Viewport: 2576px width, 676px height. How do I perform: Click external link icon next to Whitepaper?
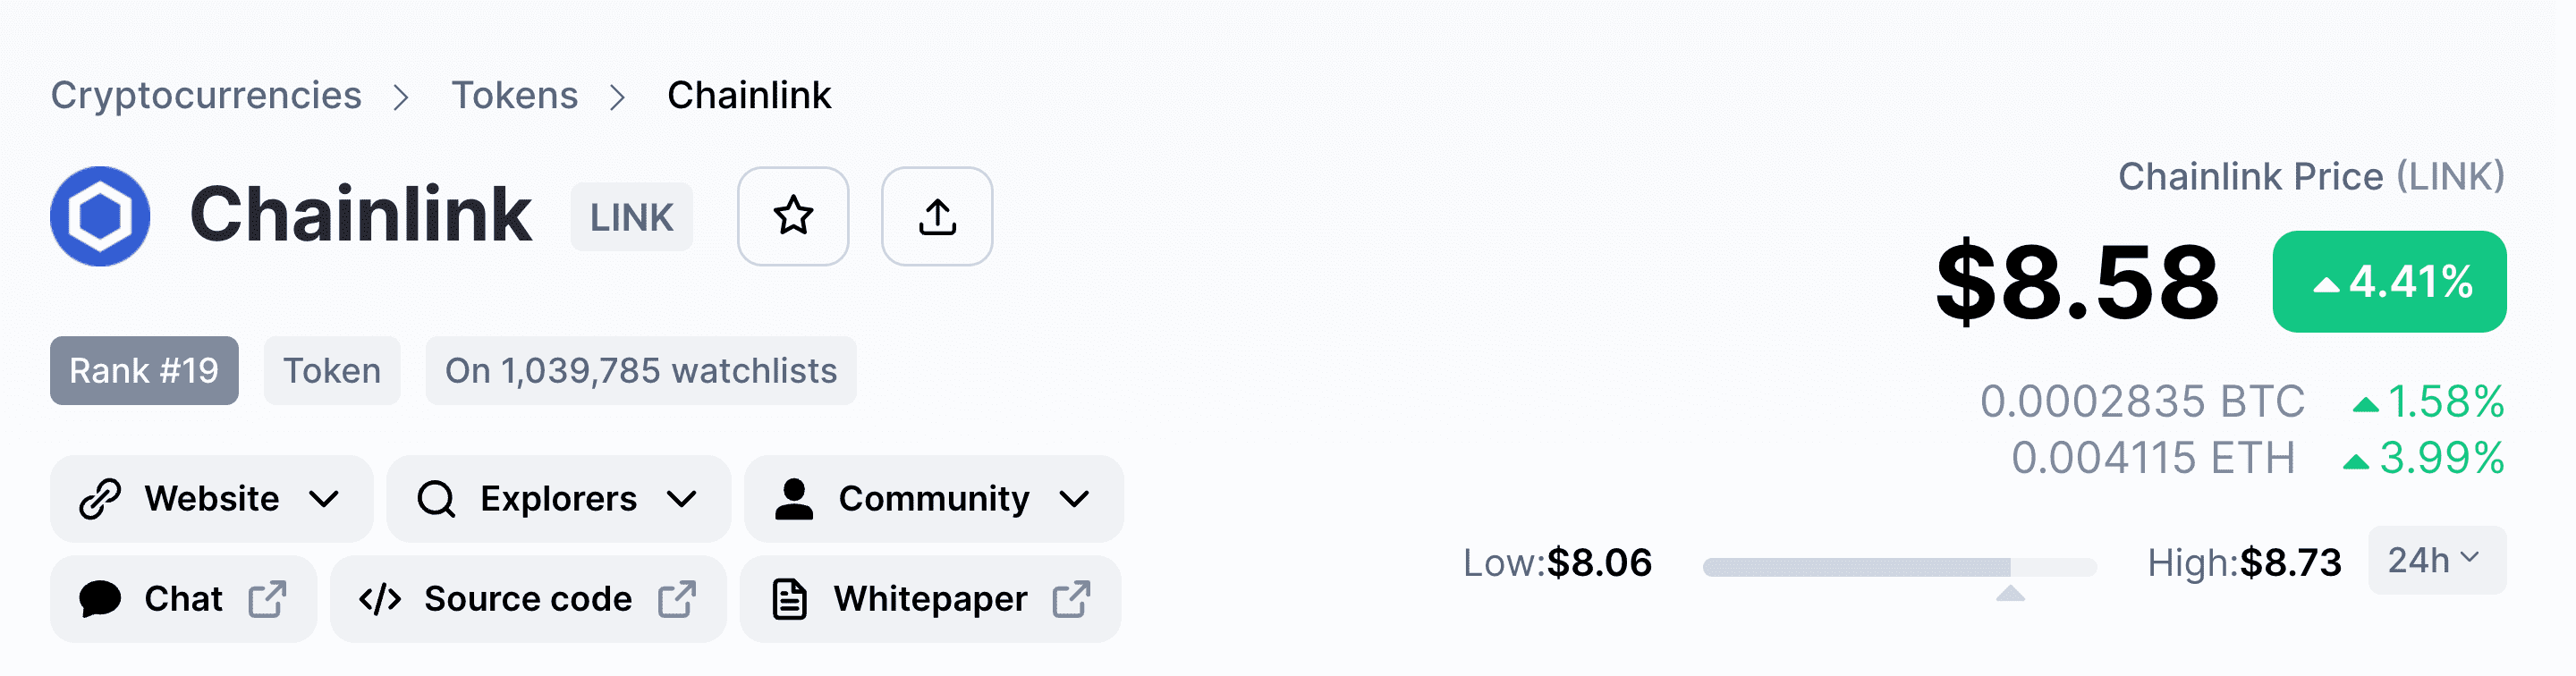(x=1071, y=598)
